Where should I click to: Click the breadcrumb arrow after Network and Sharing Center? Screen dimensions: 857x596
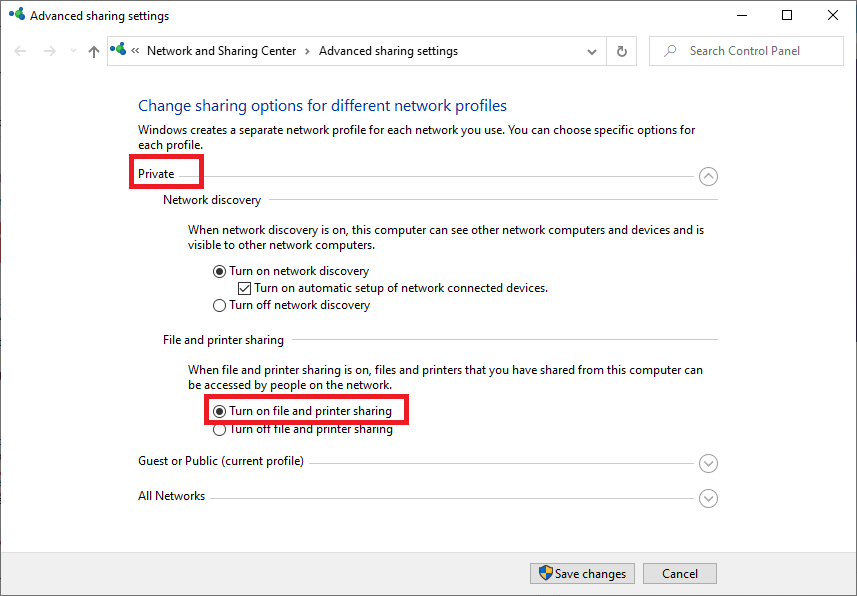[x=308, y=51]
